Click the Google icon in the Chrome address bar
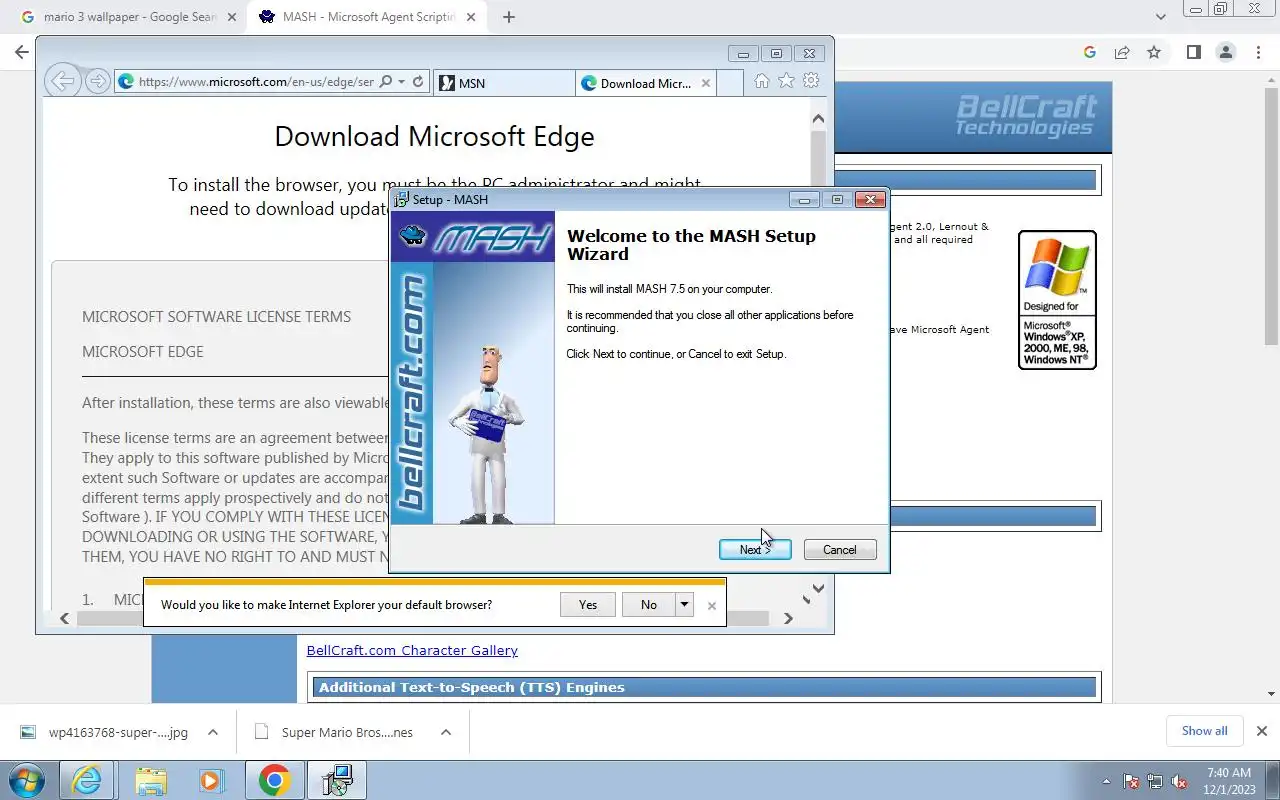Viewport: 1280px width, 800px height. (x=1090, y=52)
